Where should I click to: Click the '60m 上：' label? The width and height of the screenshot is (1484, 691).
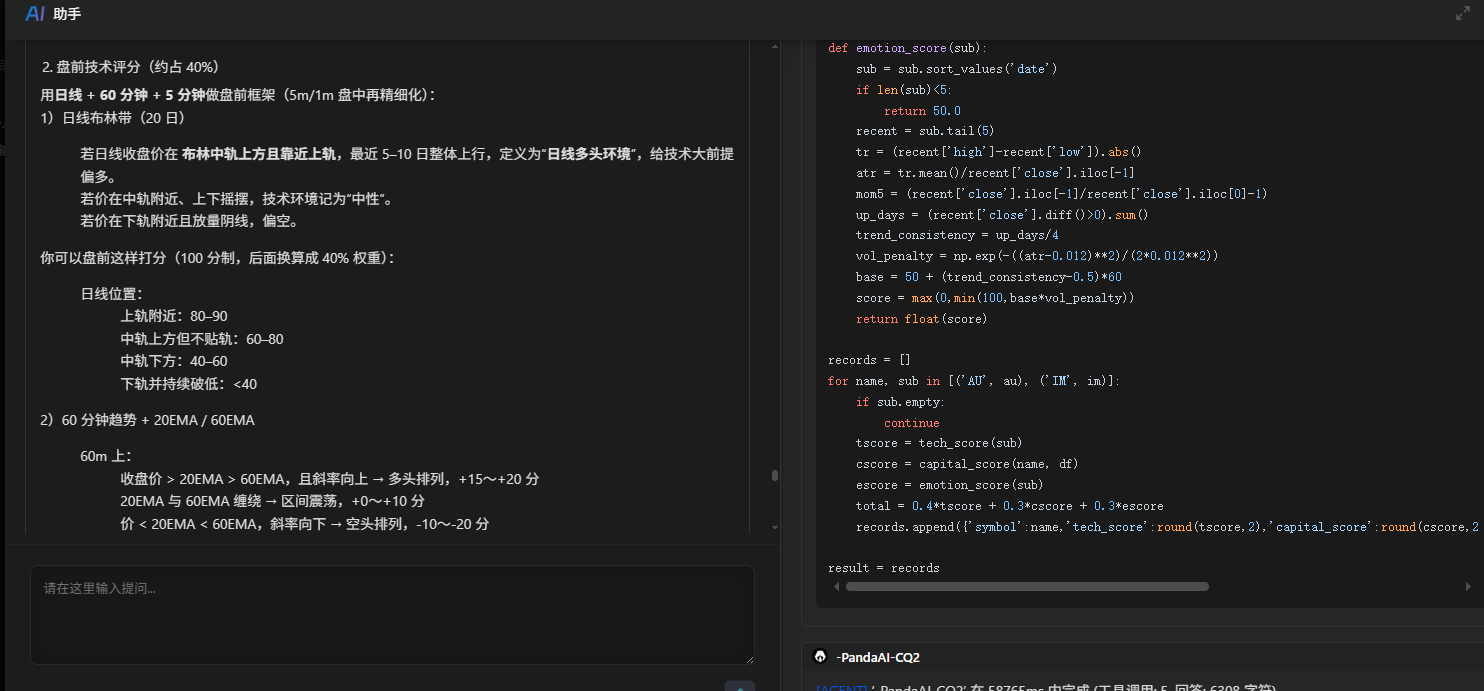[x=106, y=456]
